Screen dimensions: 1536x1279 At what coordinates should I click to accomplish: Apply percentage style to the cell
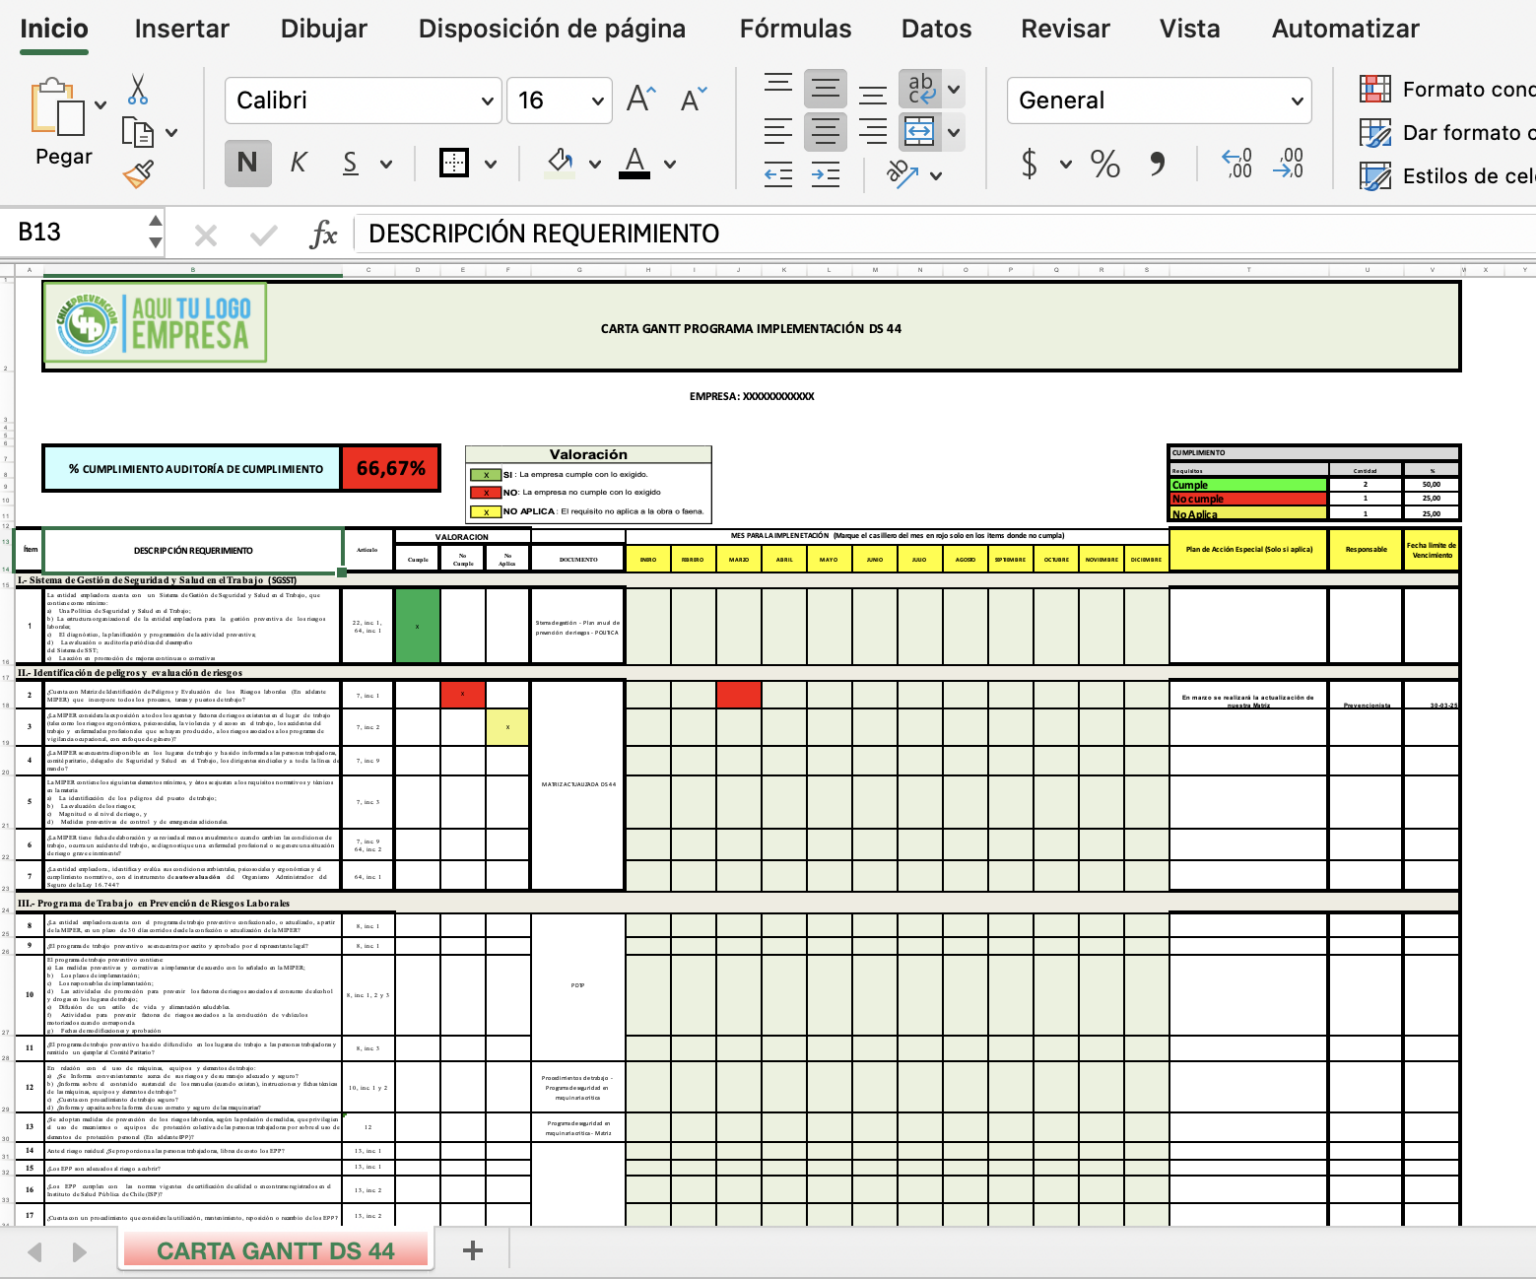[x=1105, y=164]
